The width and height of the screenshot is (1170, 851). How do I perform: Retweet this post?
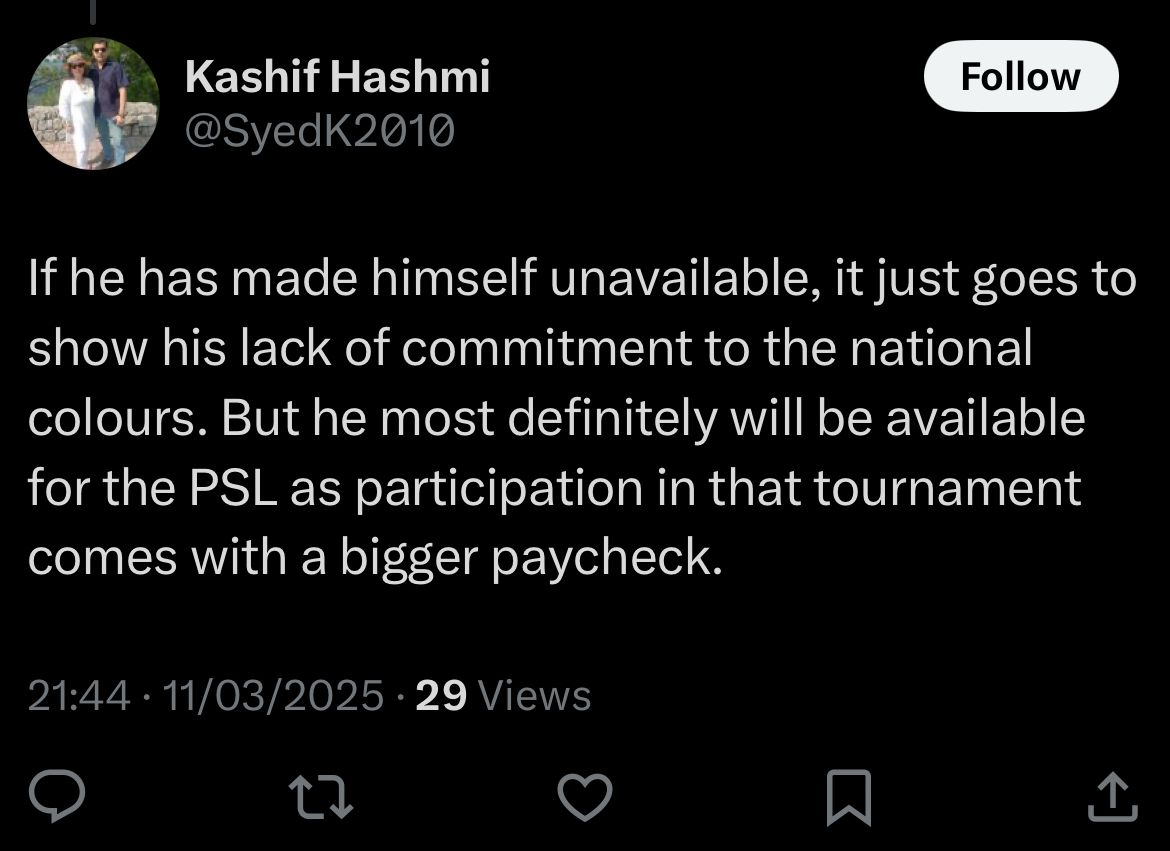tap(322, 798)
